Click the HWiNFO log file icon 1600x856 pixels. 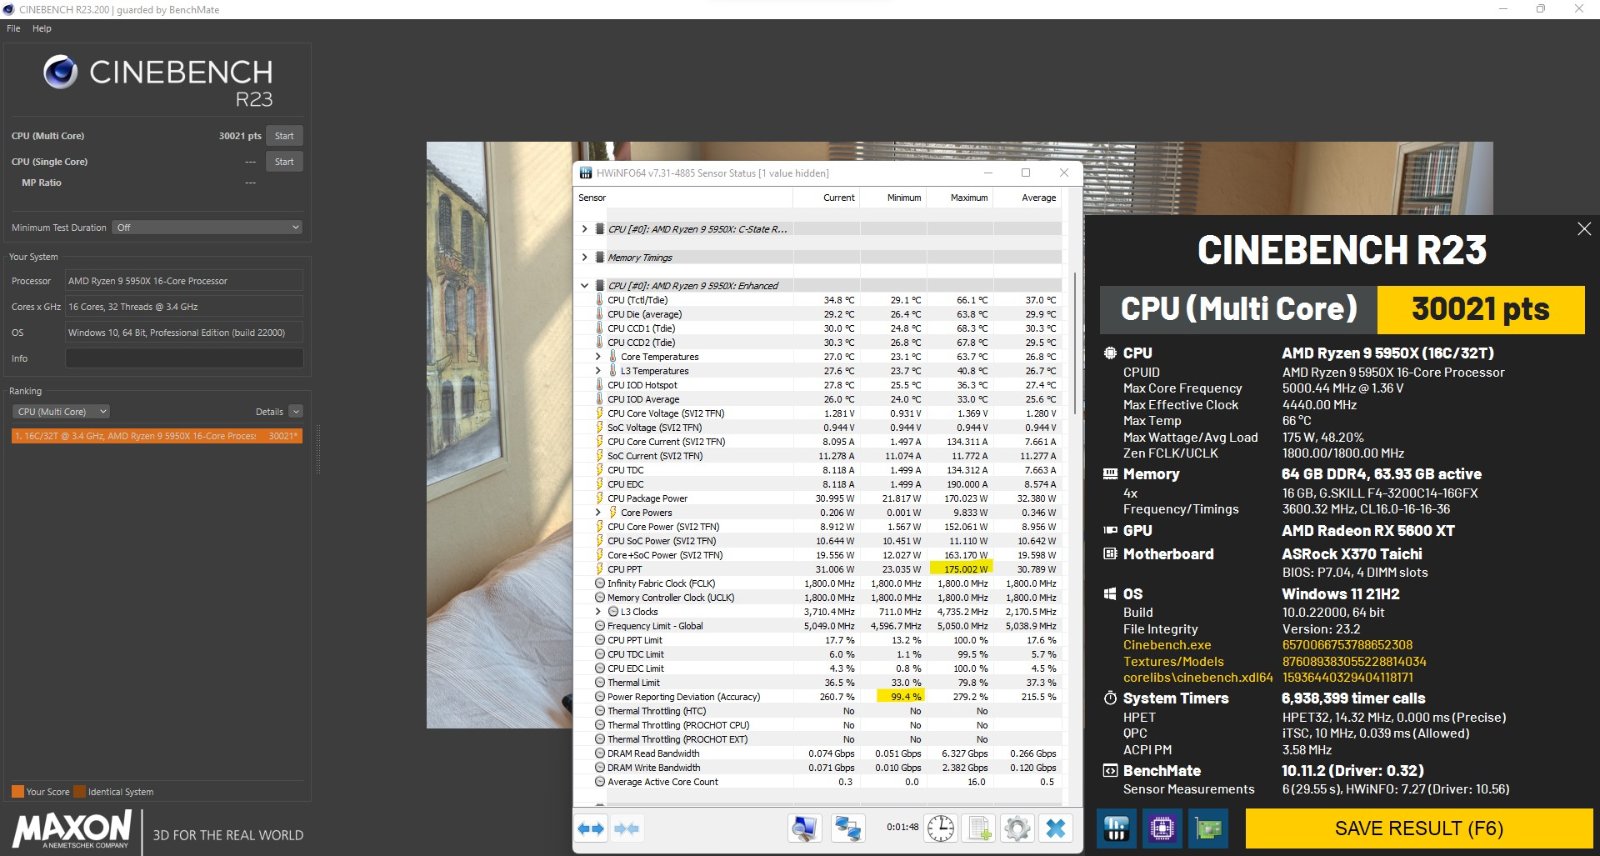click(x=979, y=828)
